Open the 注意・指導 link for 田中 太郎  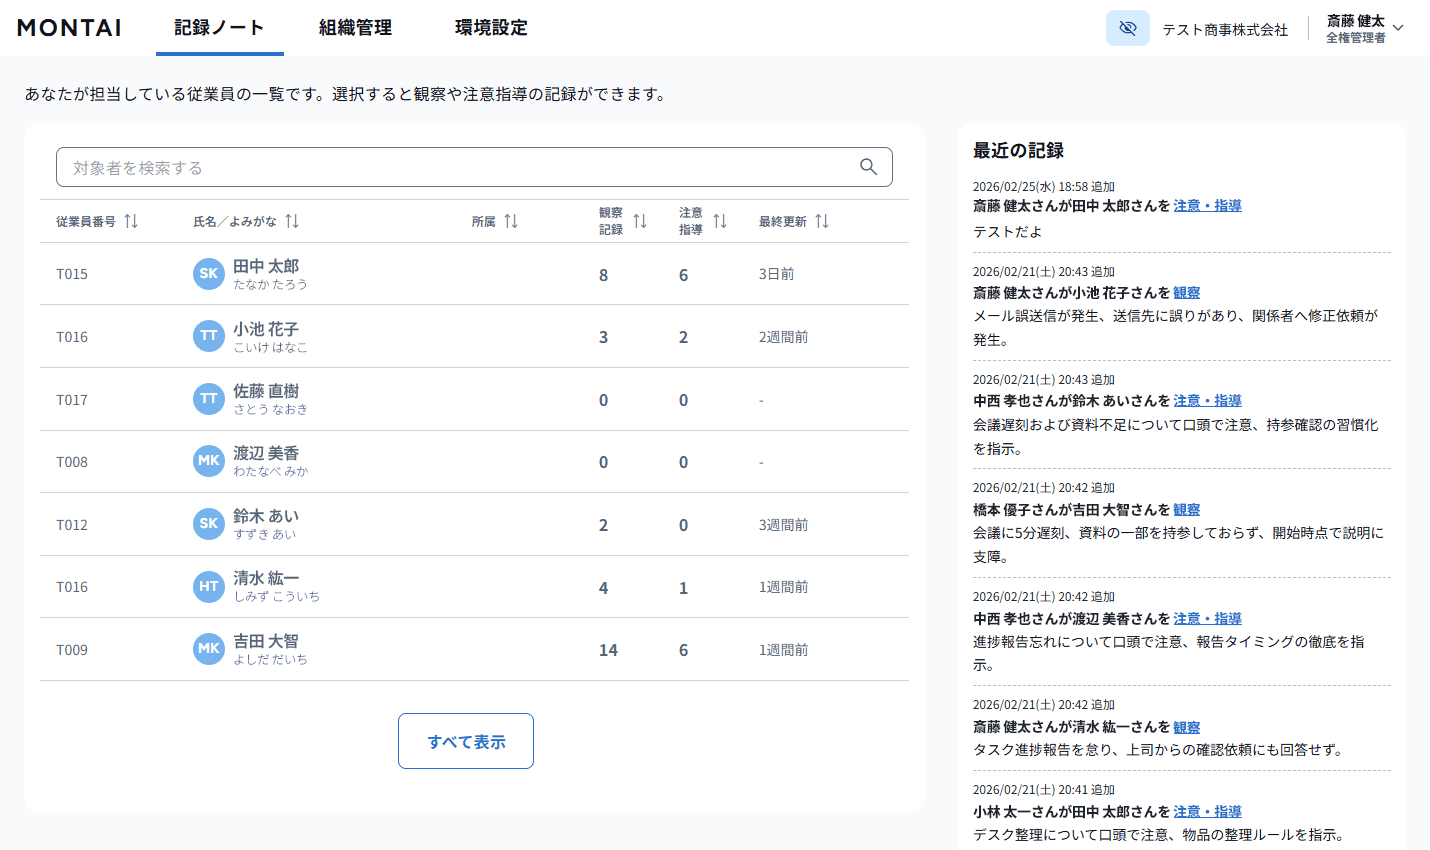pos(1207,205)
